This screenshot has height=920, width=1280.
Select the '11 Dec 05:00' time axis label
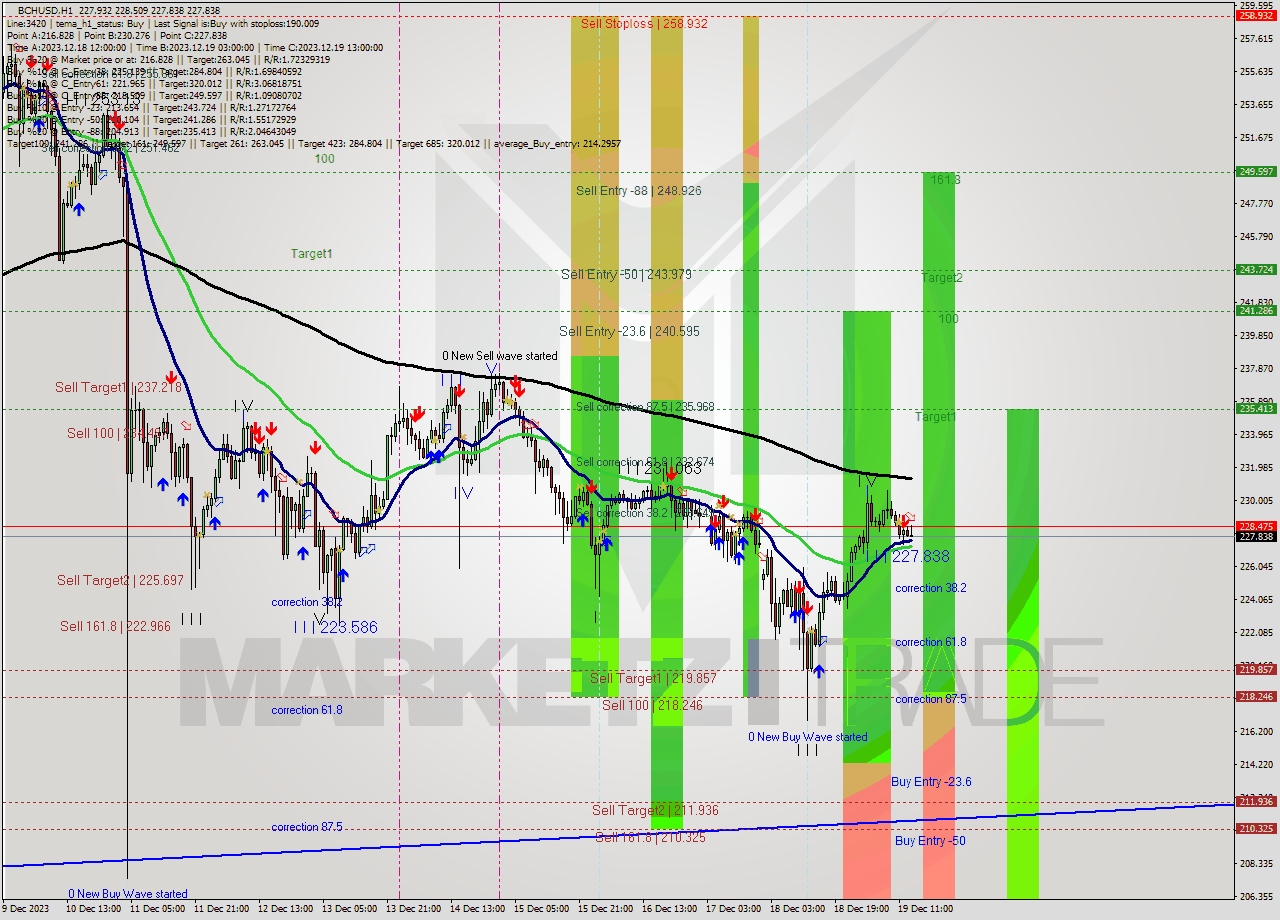point(158,909)
